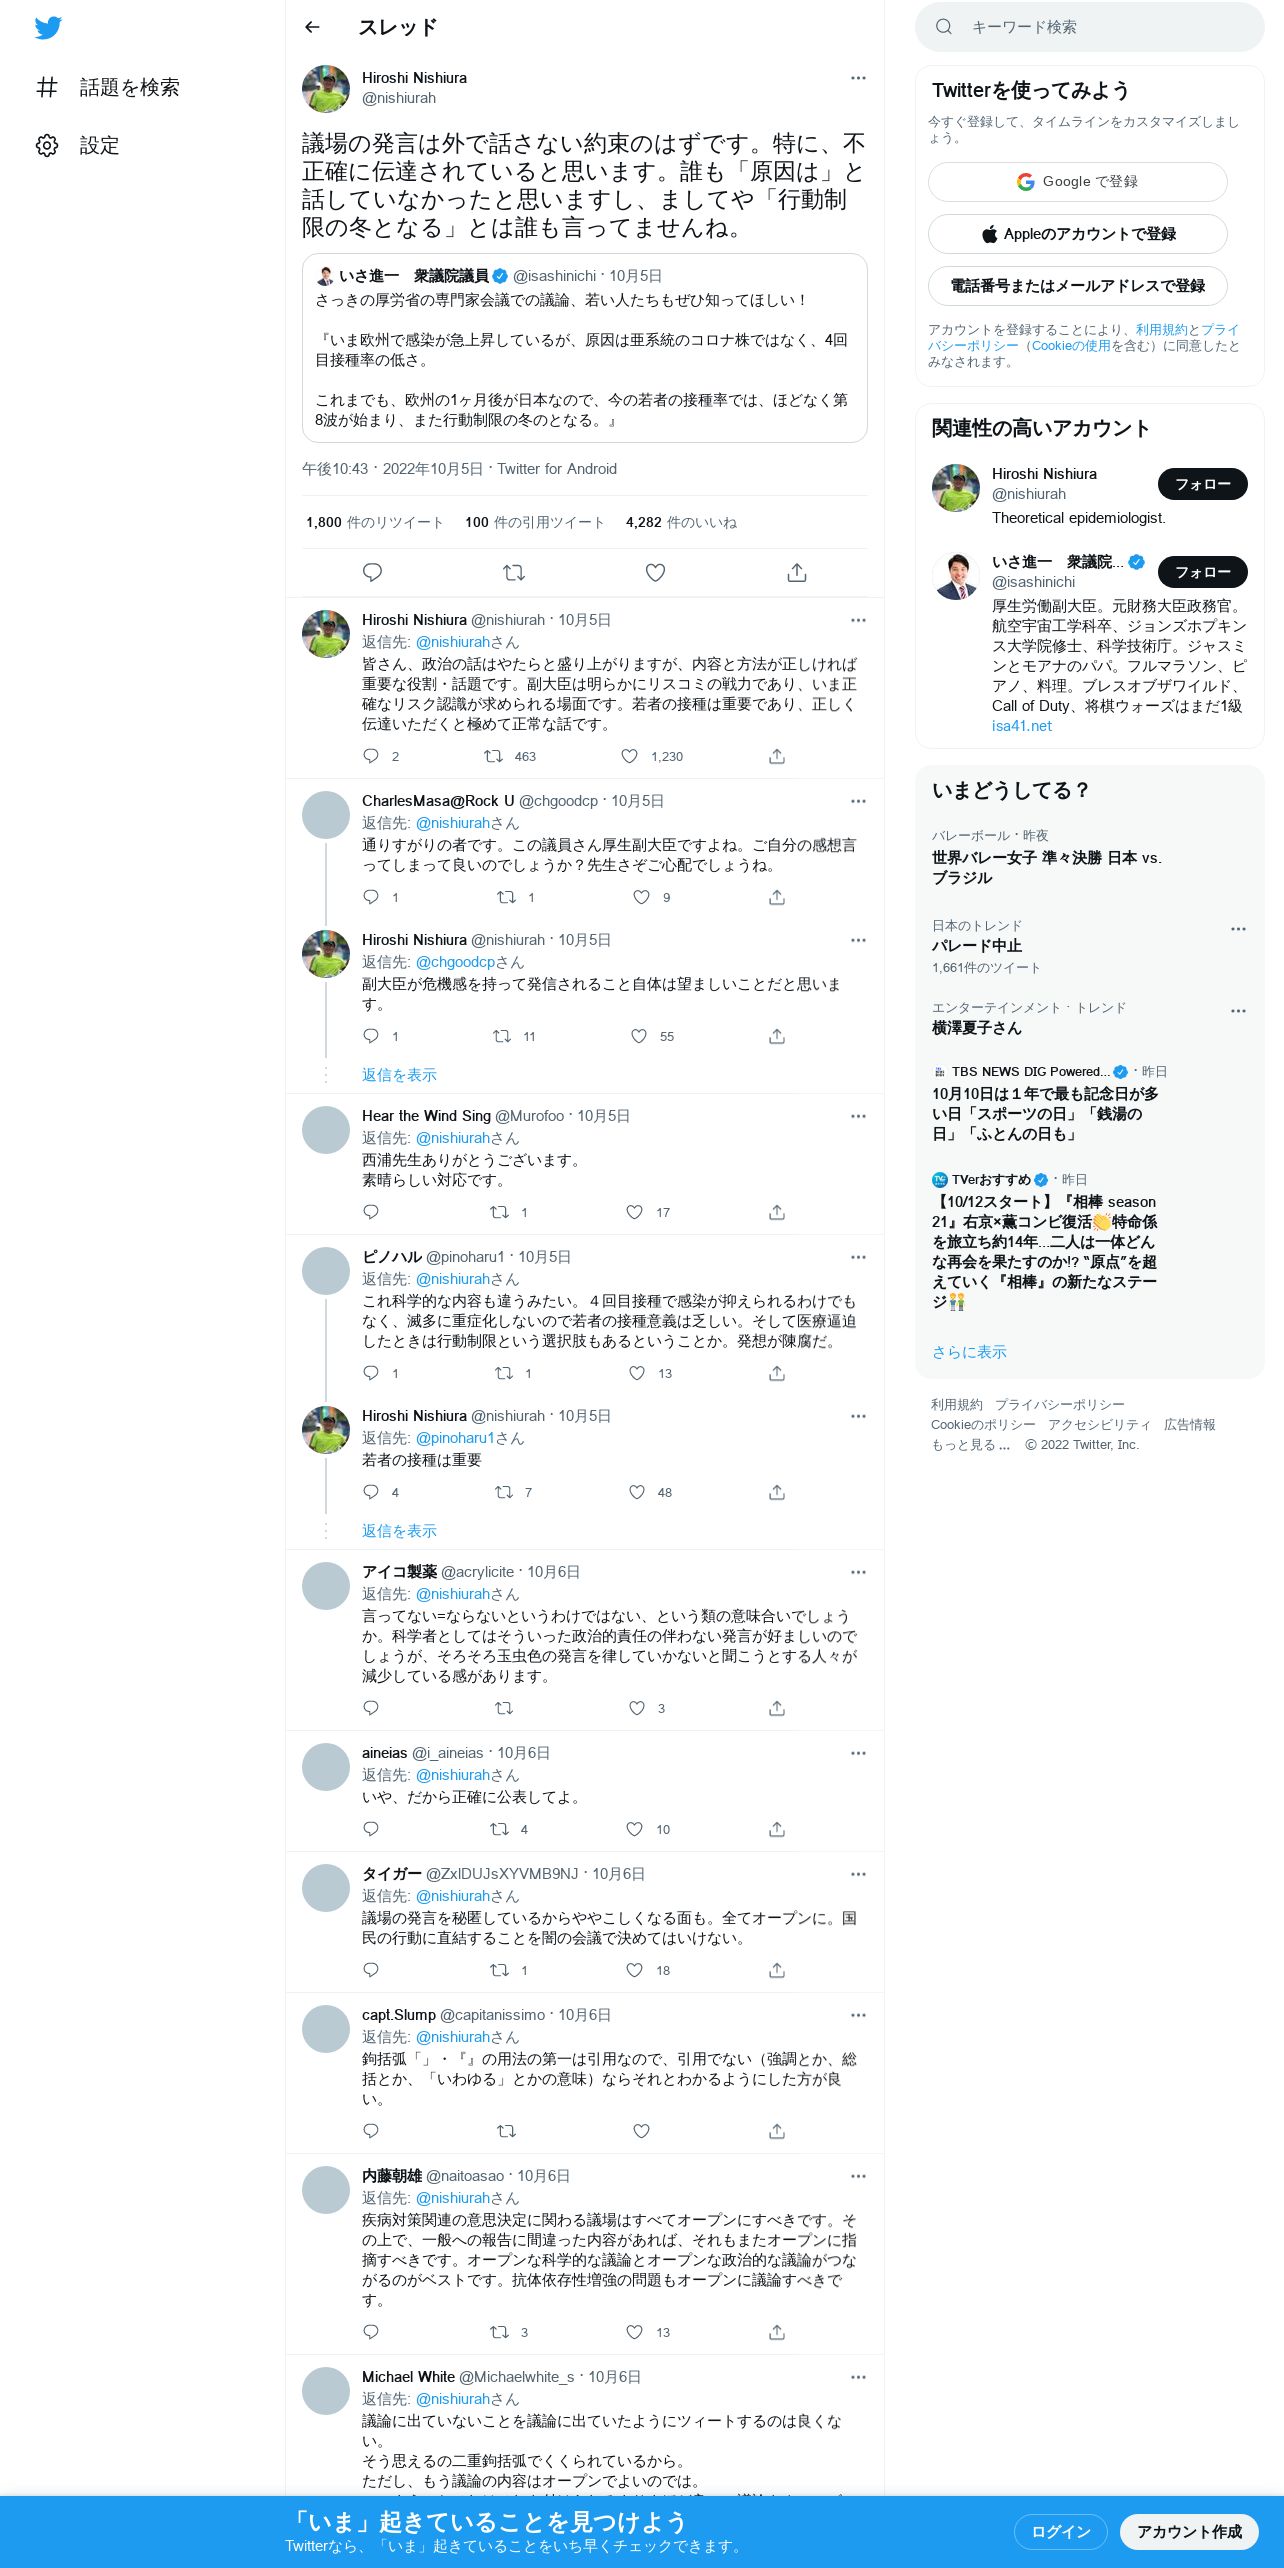Open the three-dot menu beside パレード中止 trend
This screenshot has width=1284, height=2568.
(x=1238, y=929)
